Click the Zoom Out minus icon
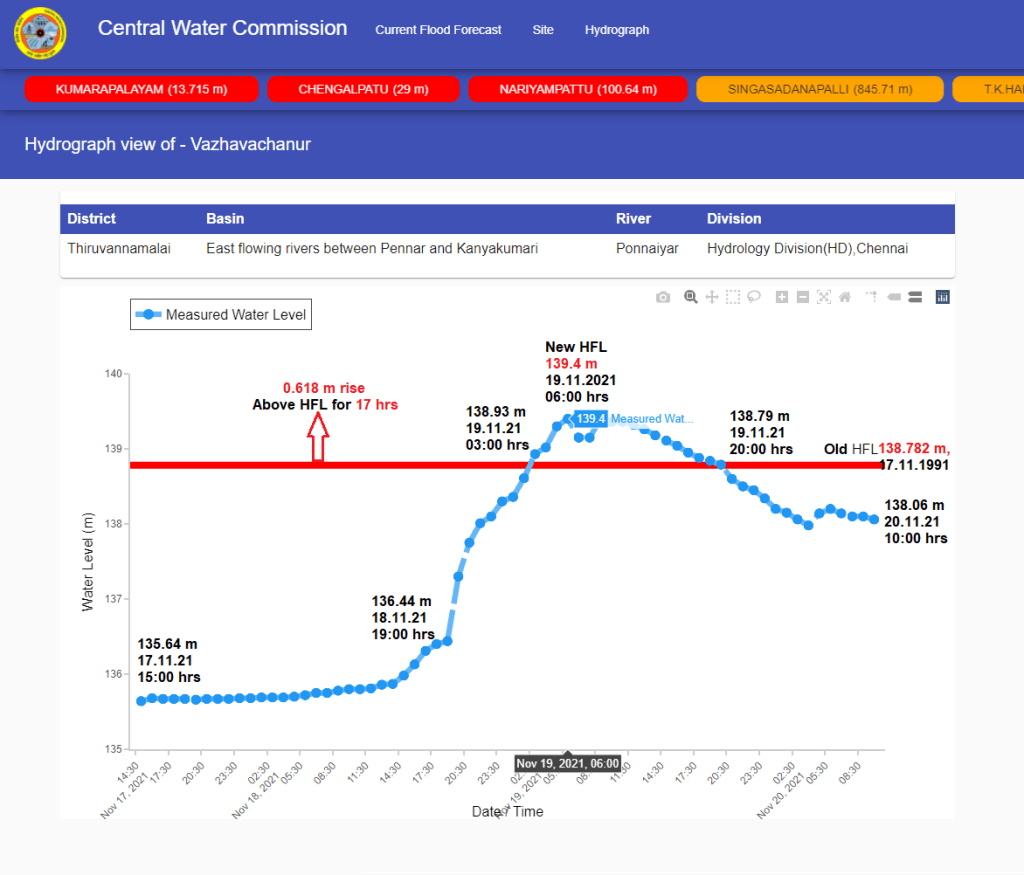The image size is (1024, 875). click(x=802, y=297)
